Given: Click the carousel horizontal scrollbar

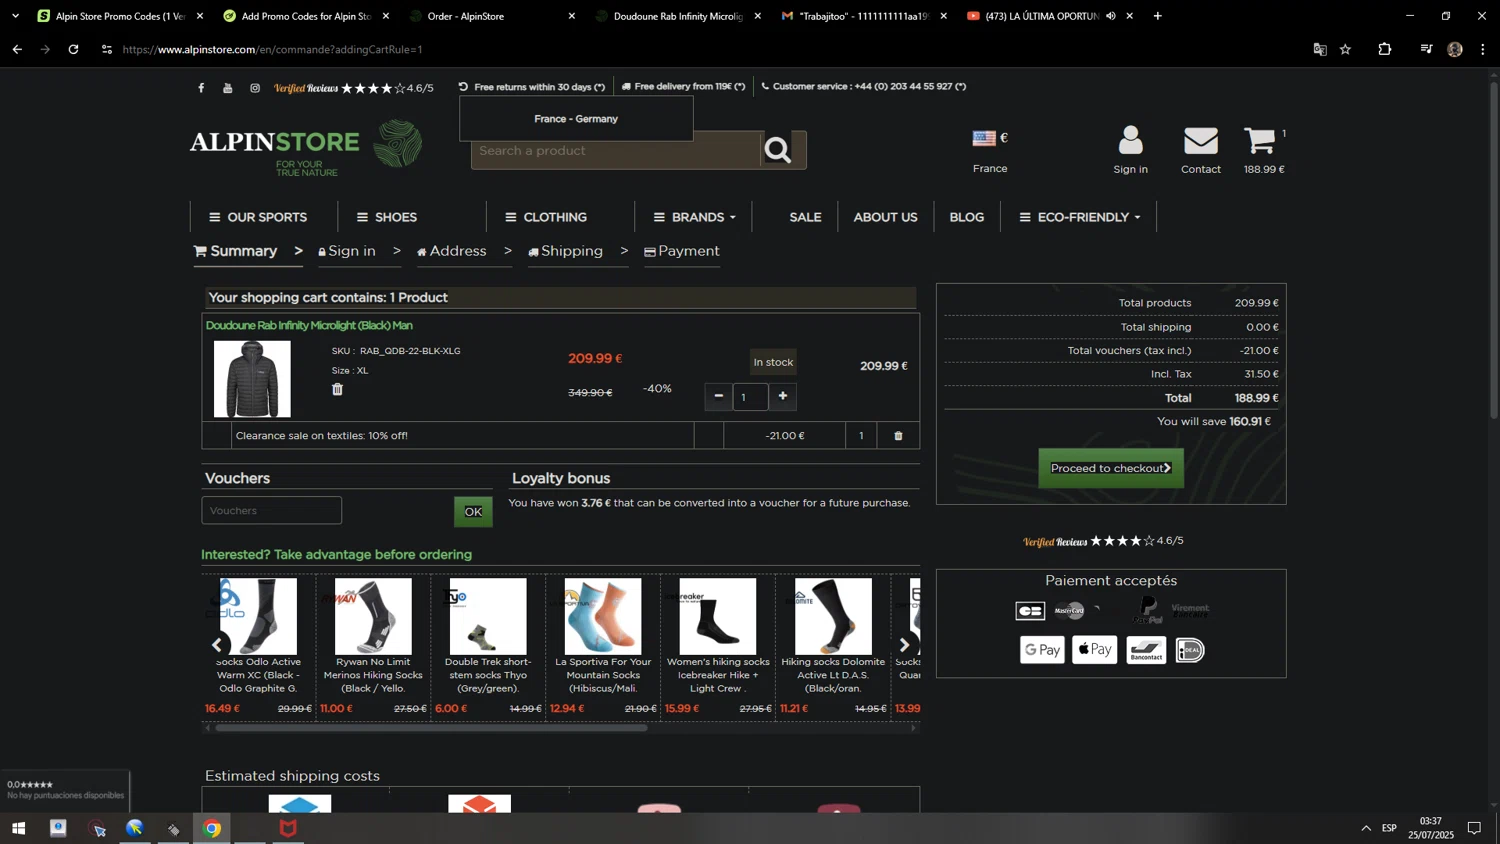Looking at the screenshot, I should coord(431,728).
